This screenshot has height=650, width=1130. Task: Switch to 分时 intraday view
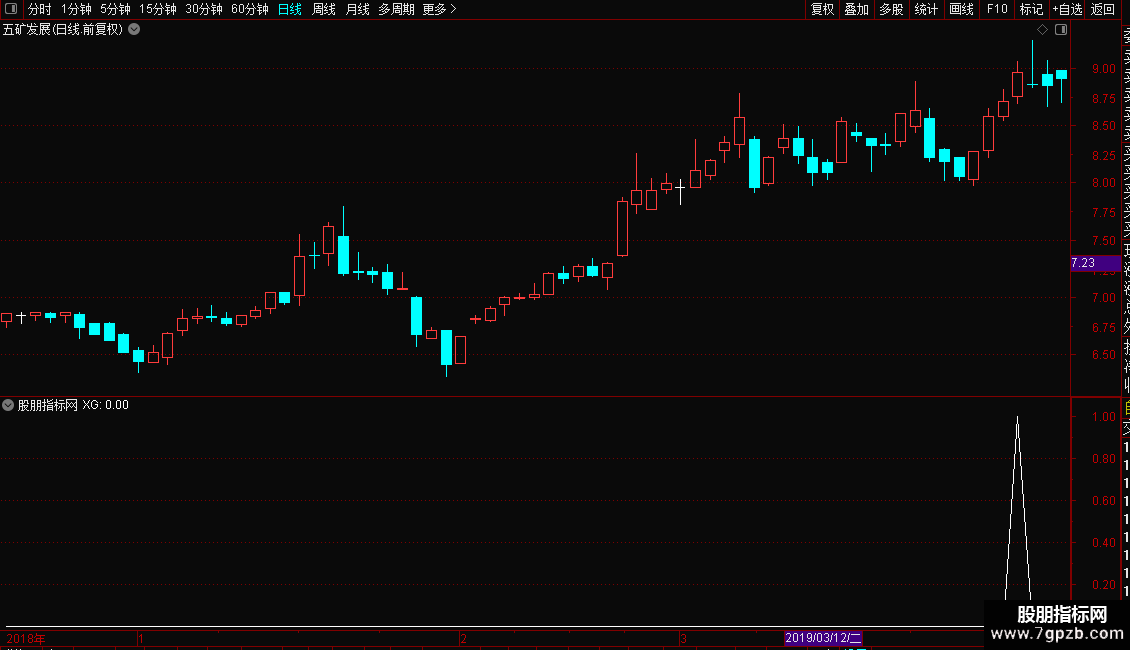coord(40,9)
